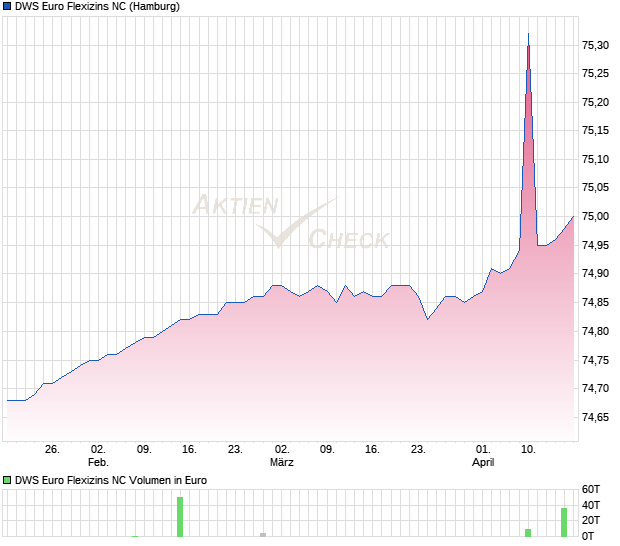Click the '26.' date axis label
The height and width of the screenshot is (546, 620).
52,450
